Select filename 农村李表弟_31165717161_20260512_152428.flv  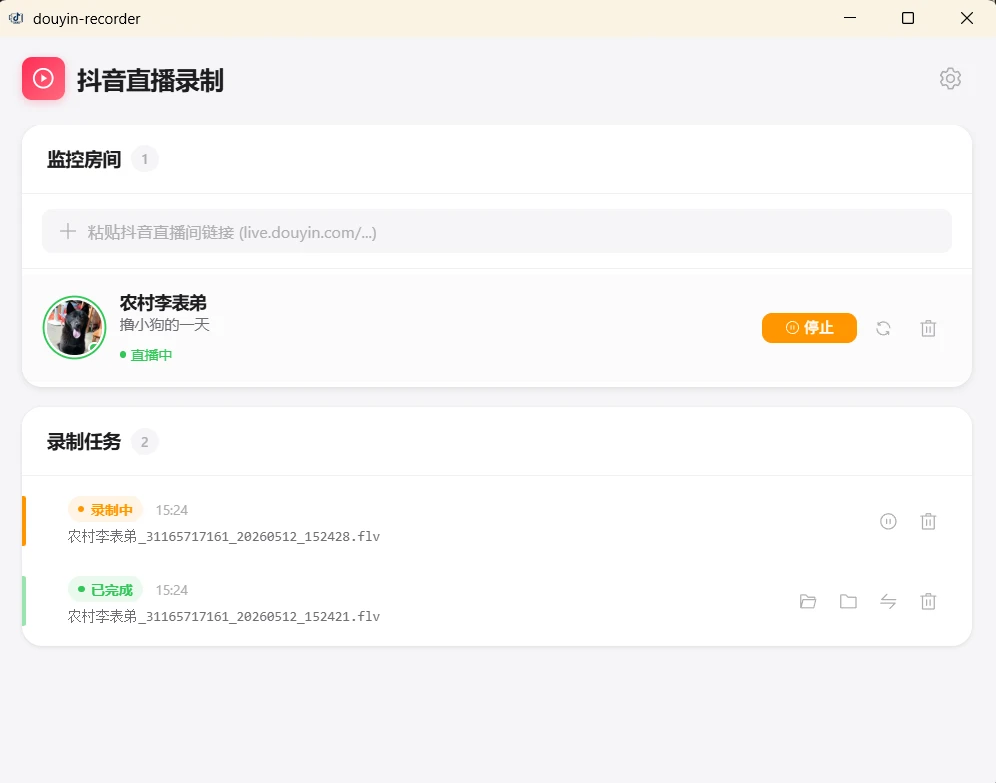click(224, 537)
